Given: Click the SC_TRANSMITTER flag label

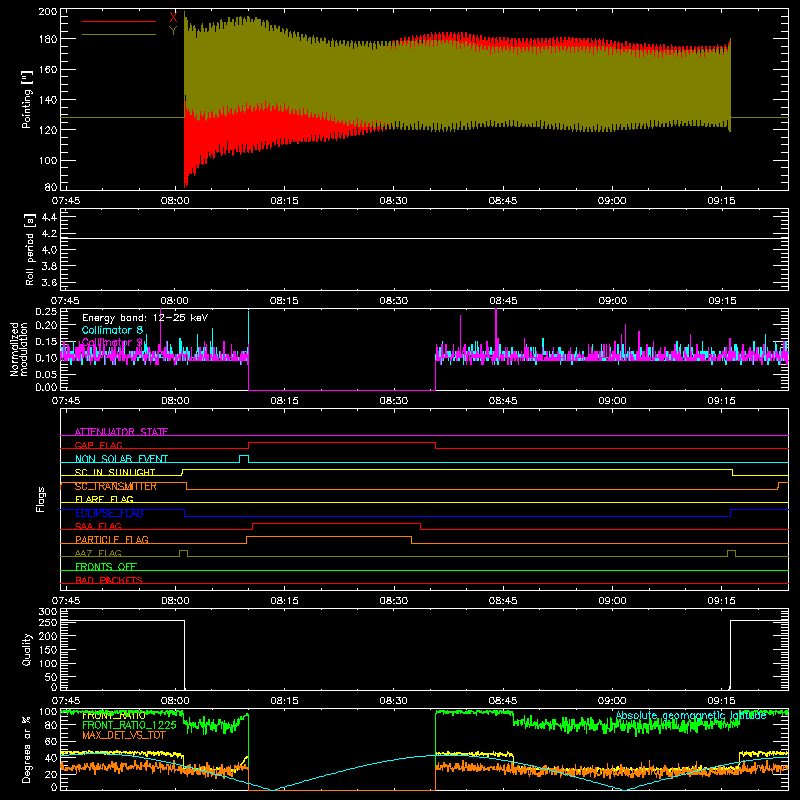Looking at the screenshot, I should click(116, 486).
